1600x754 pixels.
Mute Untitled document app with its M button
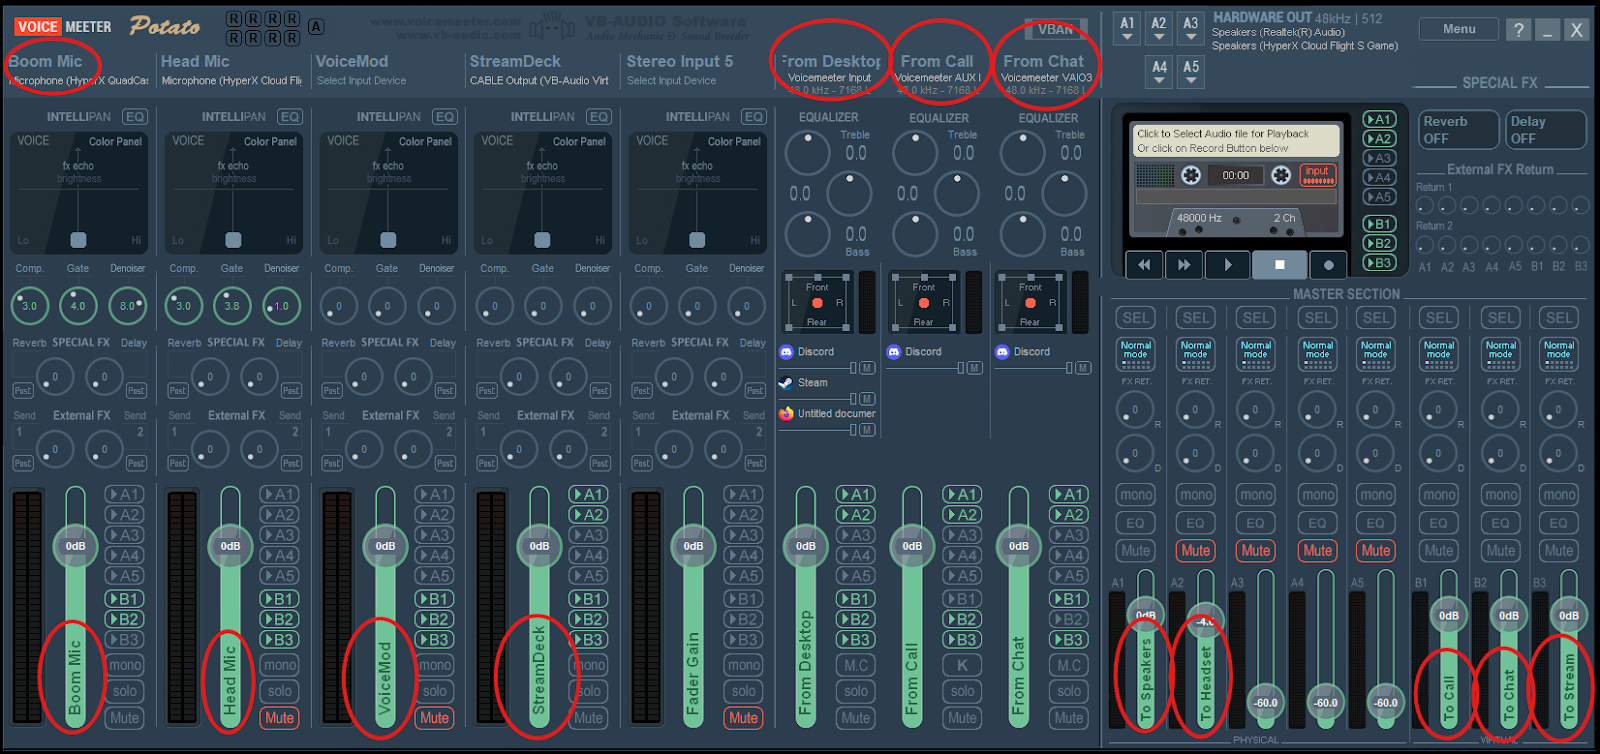click(867, 430)
